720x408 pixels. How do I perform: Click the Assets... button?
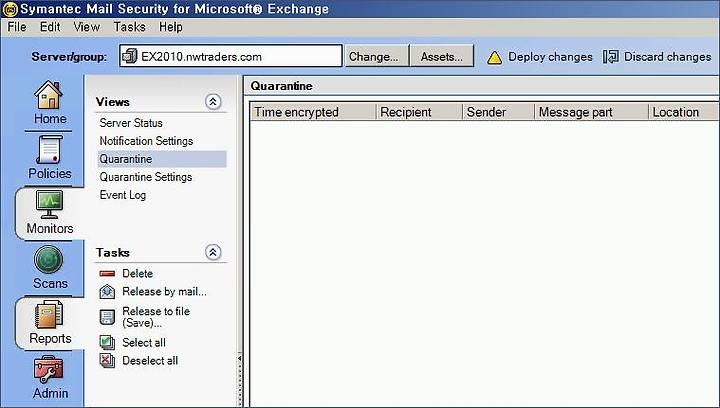pyautogui.click(x=442, y=56)
